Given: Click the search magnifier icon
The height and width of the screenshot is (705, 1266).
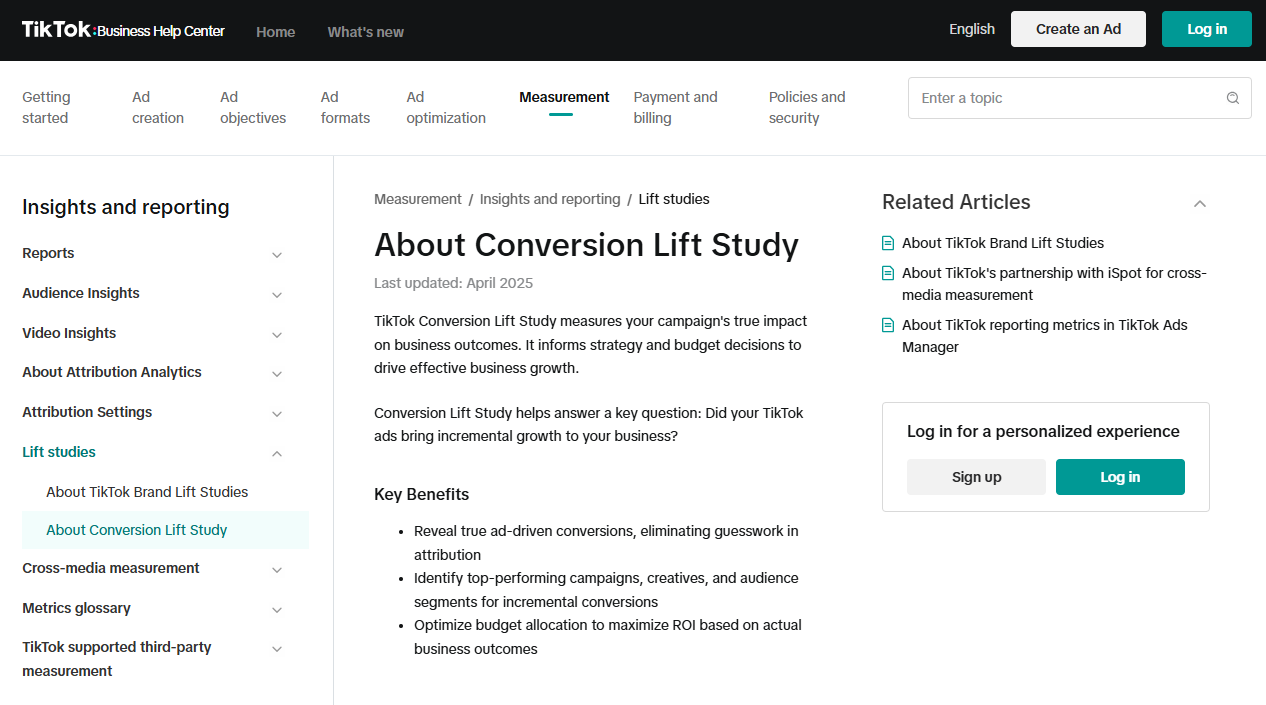Looking at the screenshot, I should (1232, 98).
